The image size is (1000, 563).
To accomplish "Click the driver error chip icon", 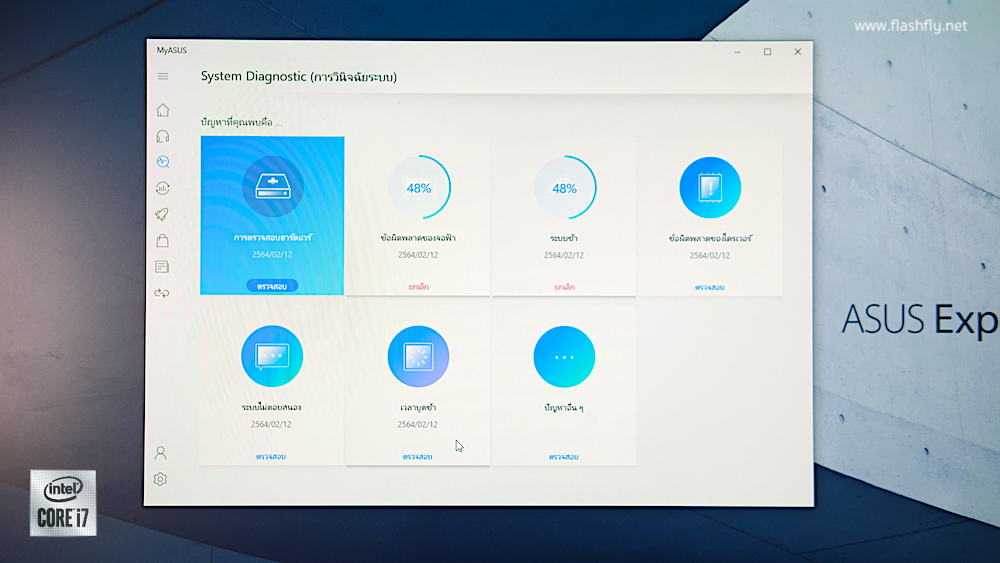I will pos(710,188).
